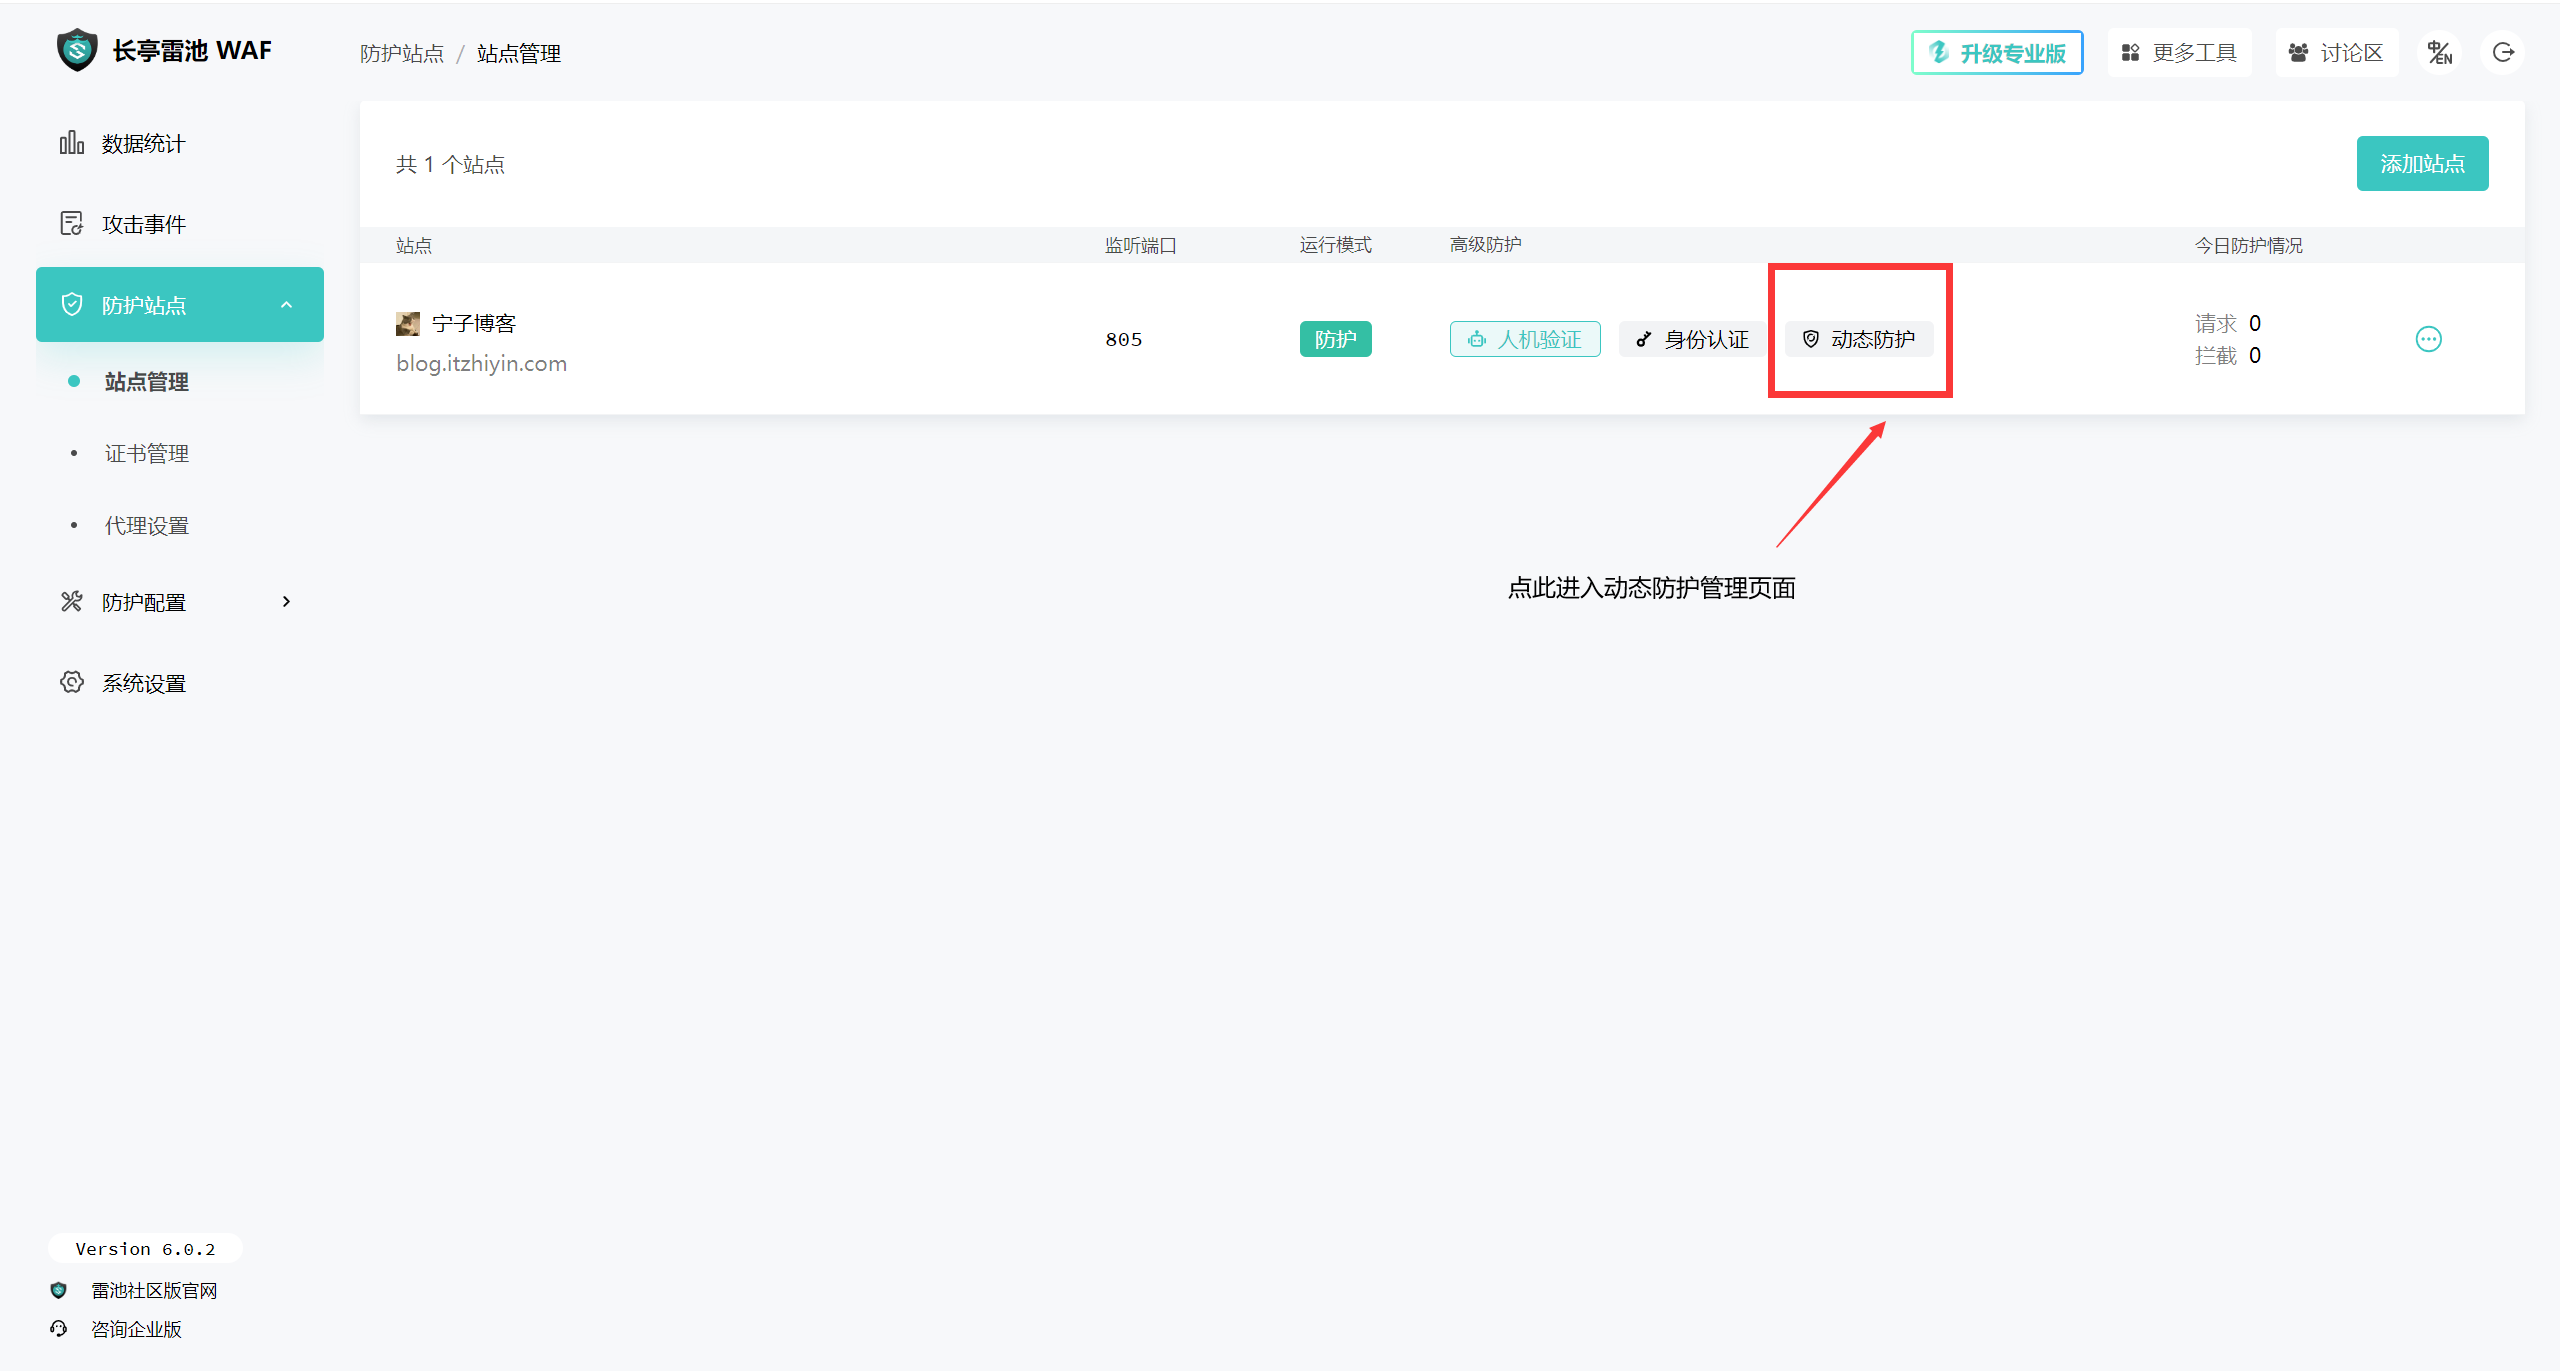Collapse the 防护站点 sidebar menu
2560x1371 pixels.
pos(286,305)
